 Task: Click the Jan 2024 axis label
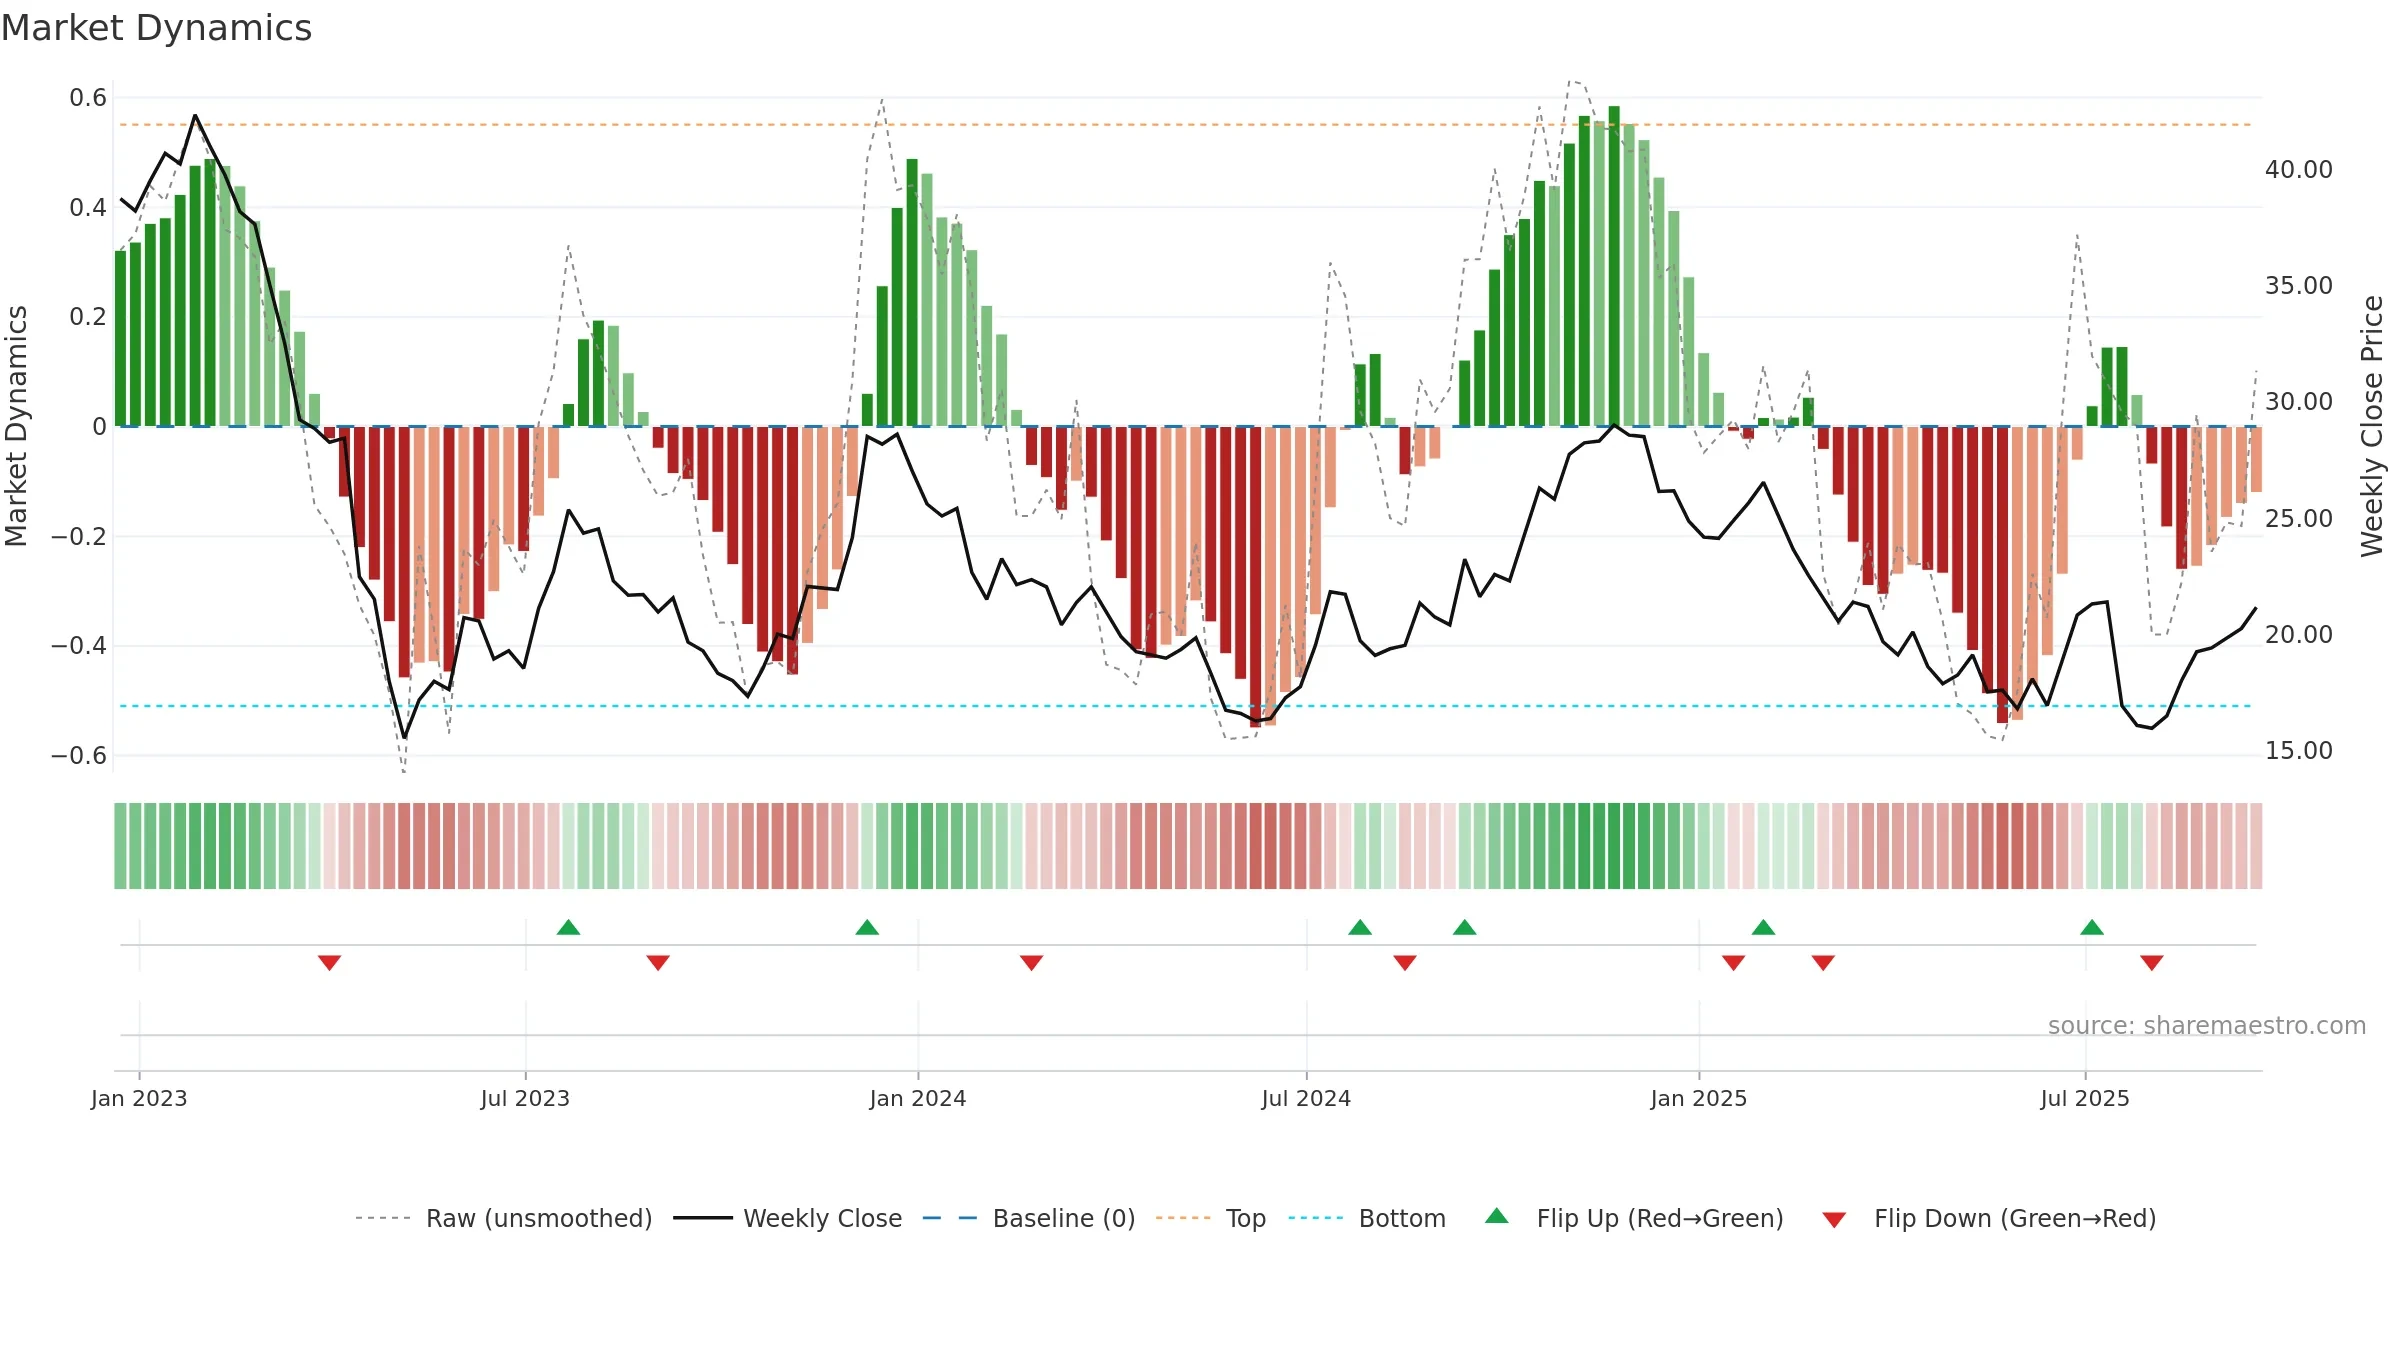point(918,1098)
